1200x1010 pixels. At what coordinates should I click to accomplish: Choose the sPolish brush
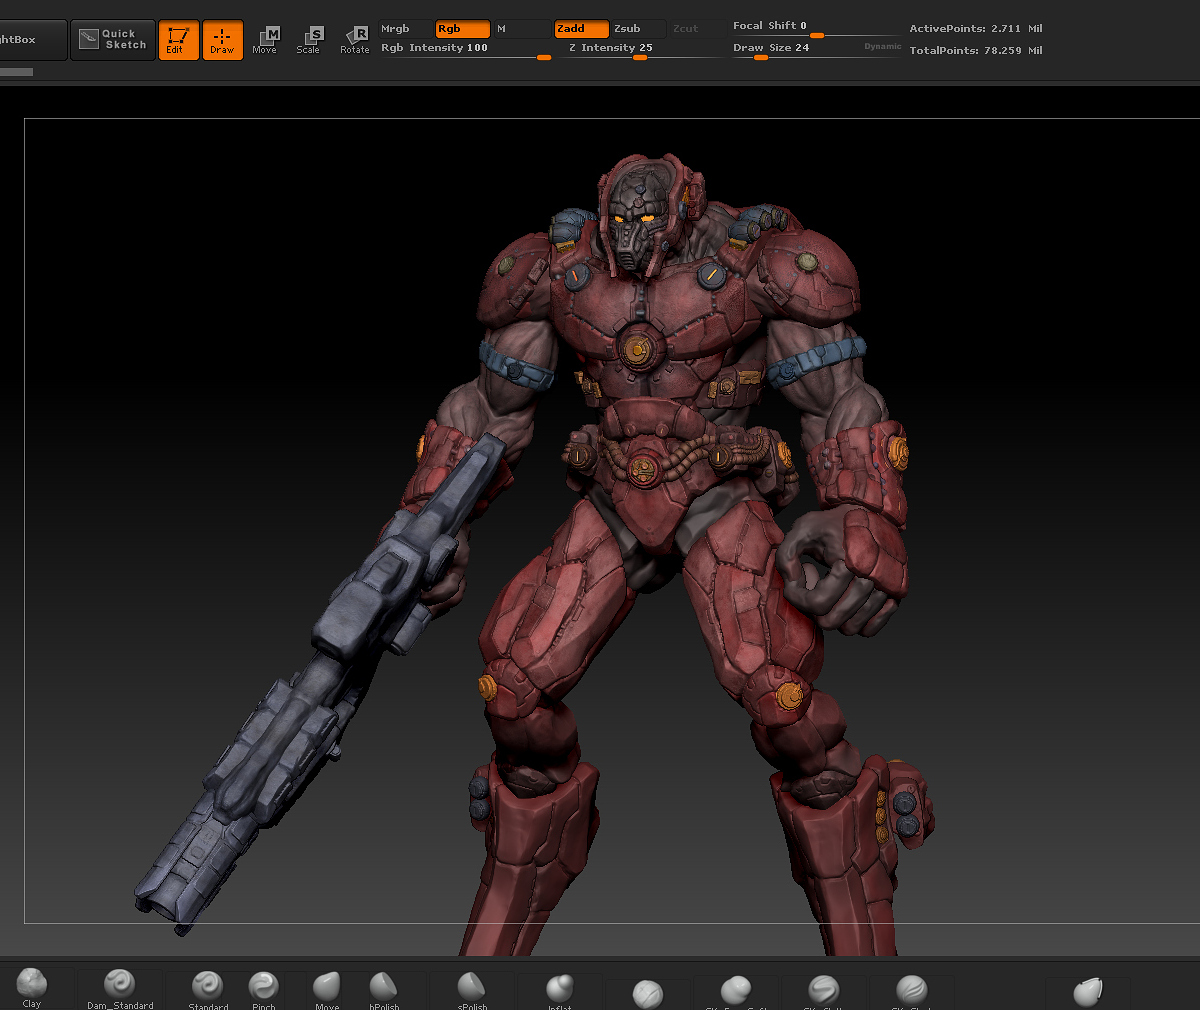tap(472, 990)
